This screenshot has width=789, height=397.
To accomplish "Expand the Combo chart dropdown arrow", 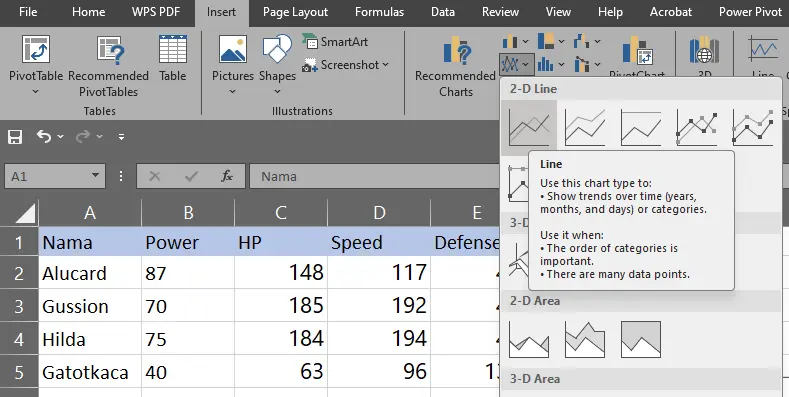I will click(x=597, y=64).
